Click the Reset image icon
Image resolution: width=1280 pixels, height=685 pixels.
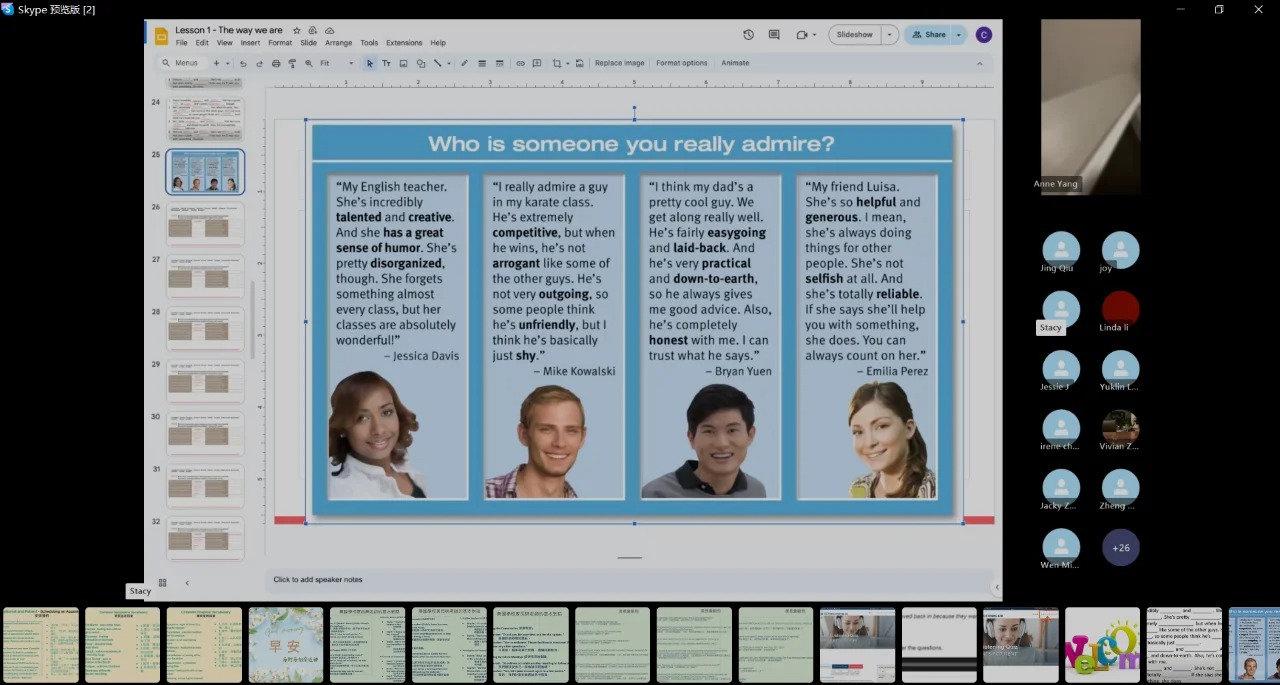coord(579,63)
